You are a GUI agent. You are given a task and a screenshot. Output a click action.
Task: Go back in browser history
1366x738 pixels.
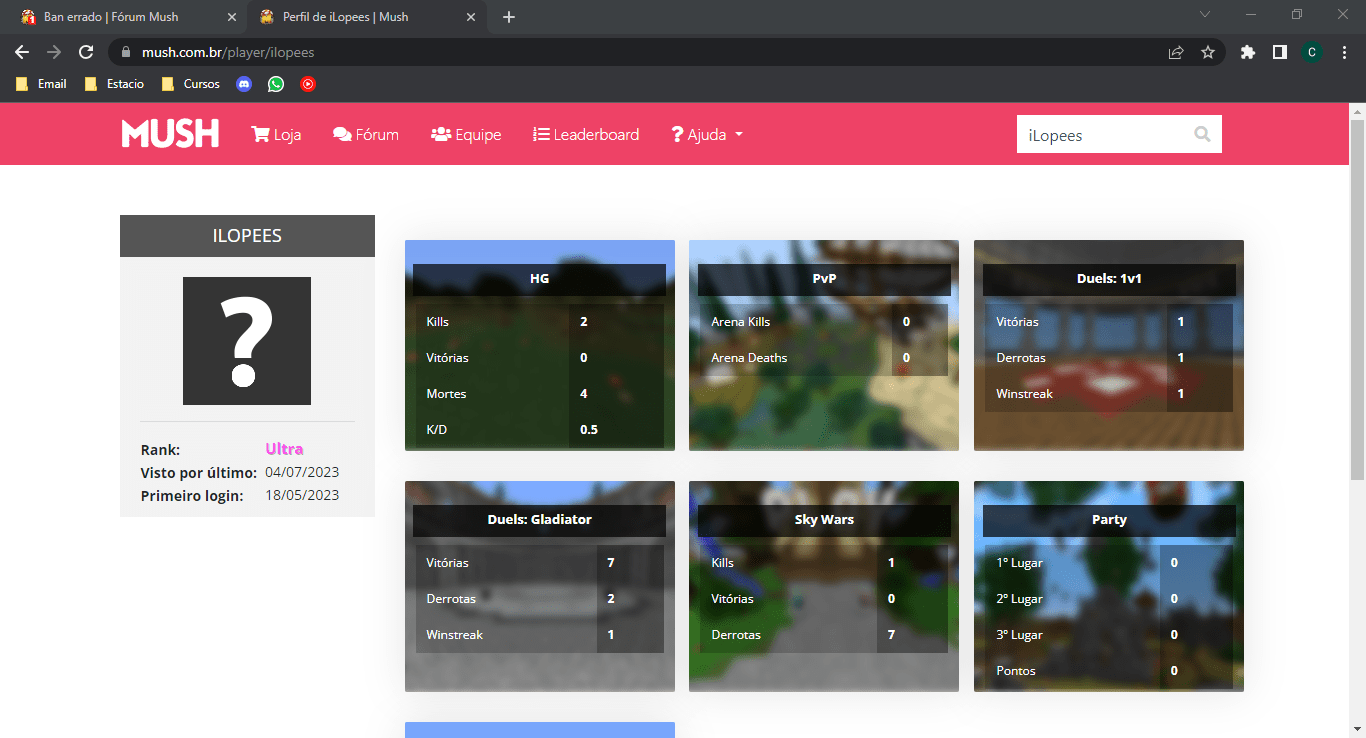(22, 52)
